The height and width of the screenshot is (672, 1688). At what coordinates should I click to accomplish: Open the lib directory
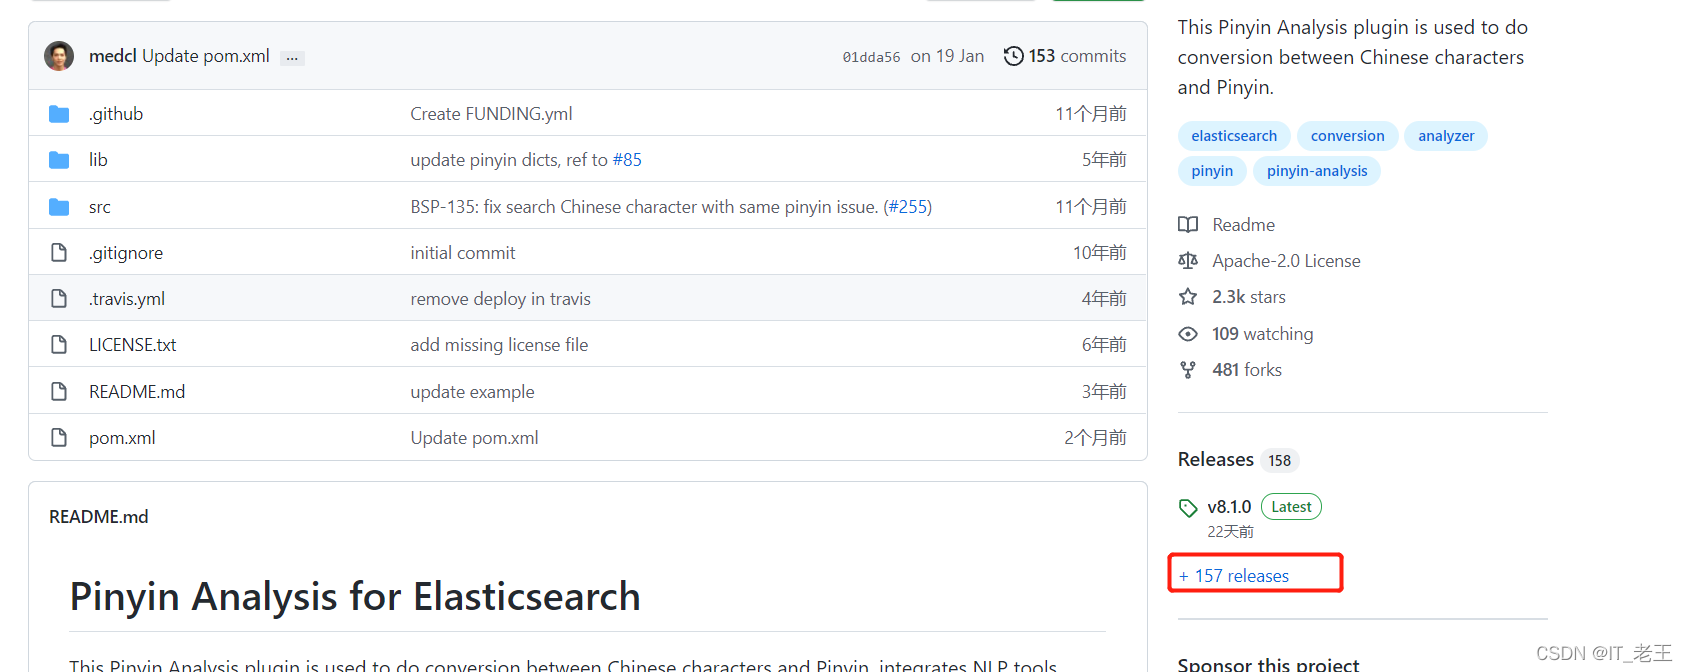coord(98,160)
